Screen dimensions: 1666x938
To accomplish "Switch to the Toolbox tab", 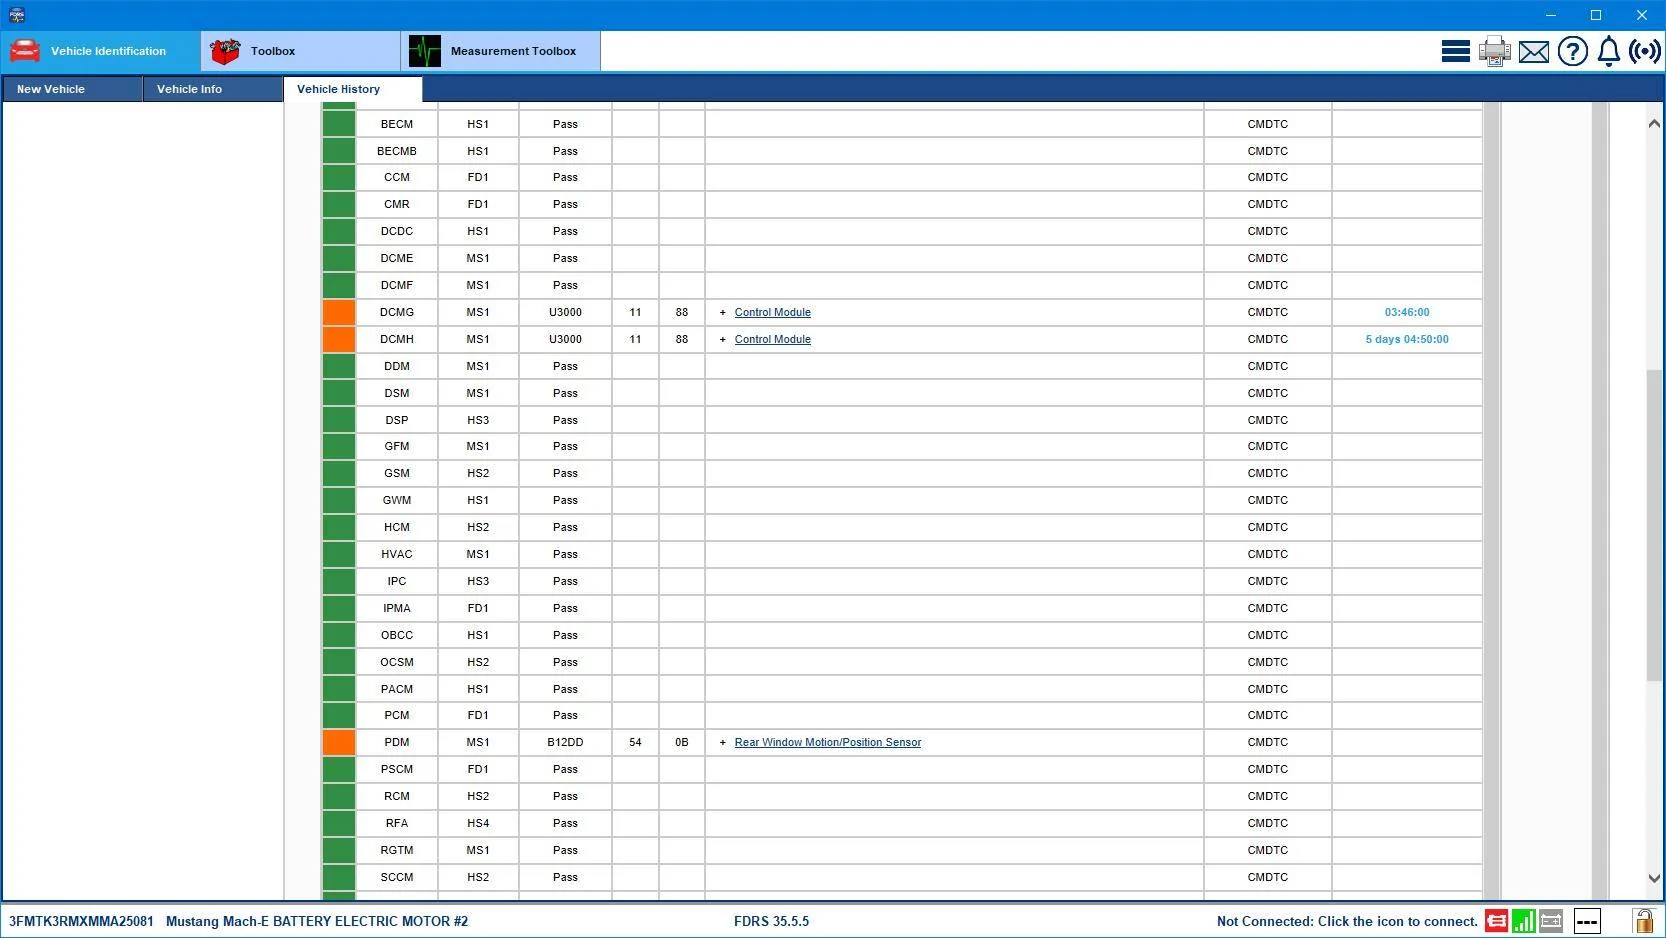I will (x=301, y=51).
